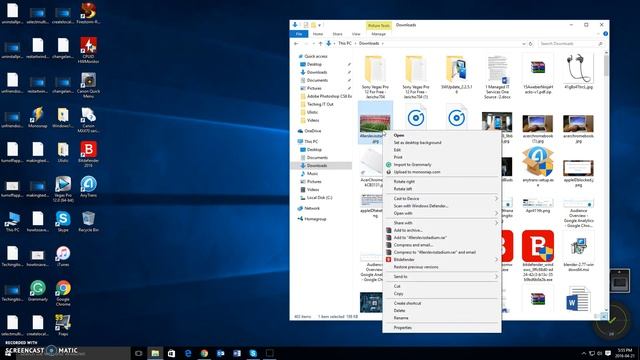Open Vegas Pro 12.0 desktop shortcut

pyautogui.click(x=63, y=189)
